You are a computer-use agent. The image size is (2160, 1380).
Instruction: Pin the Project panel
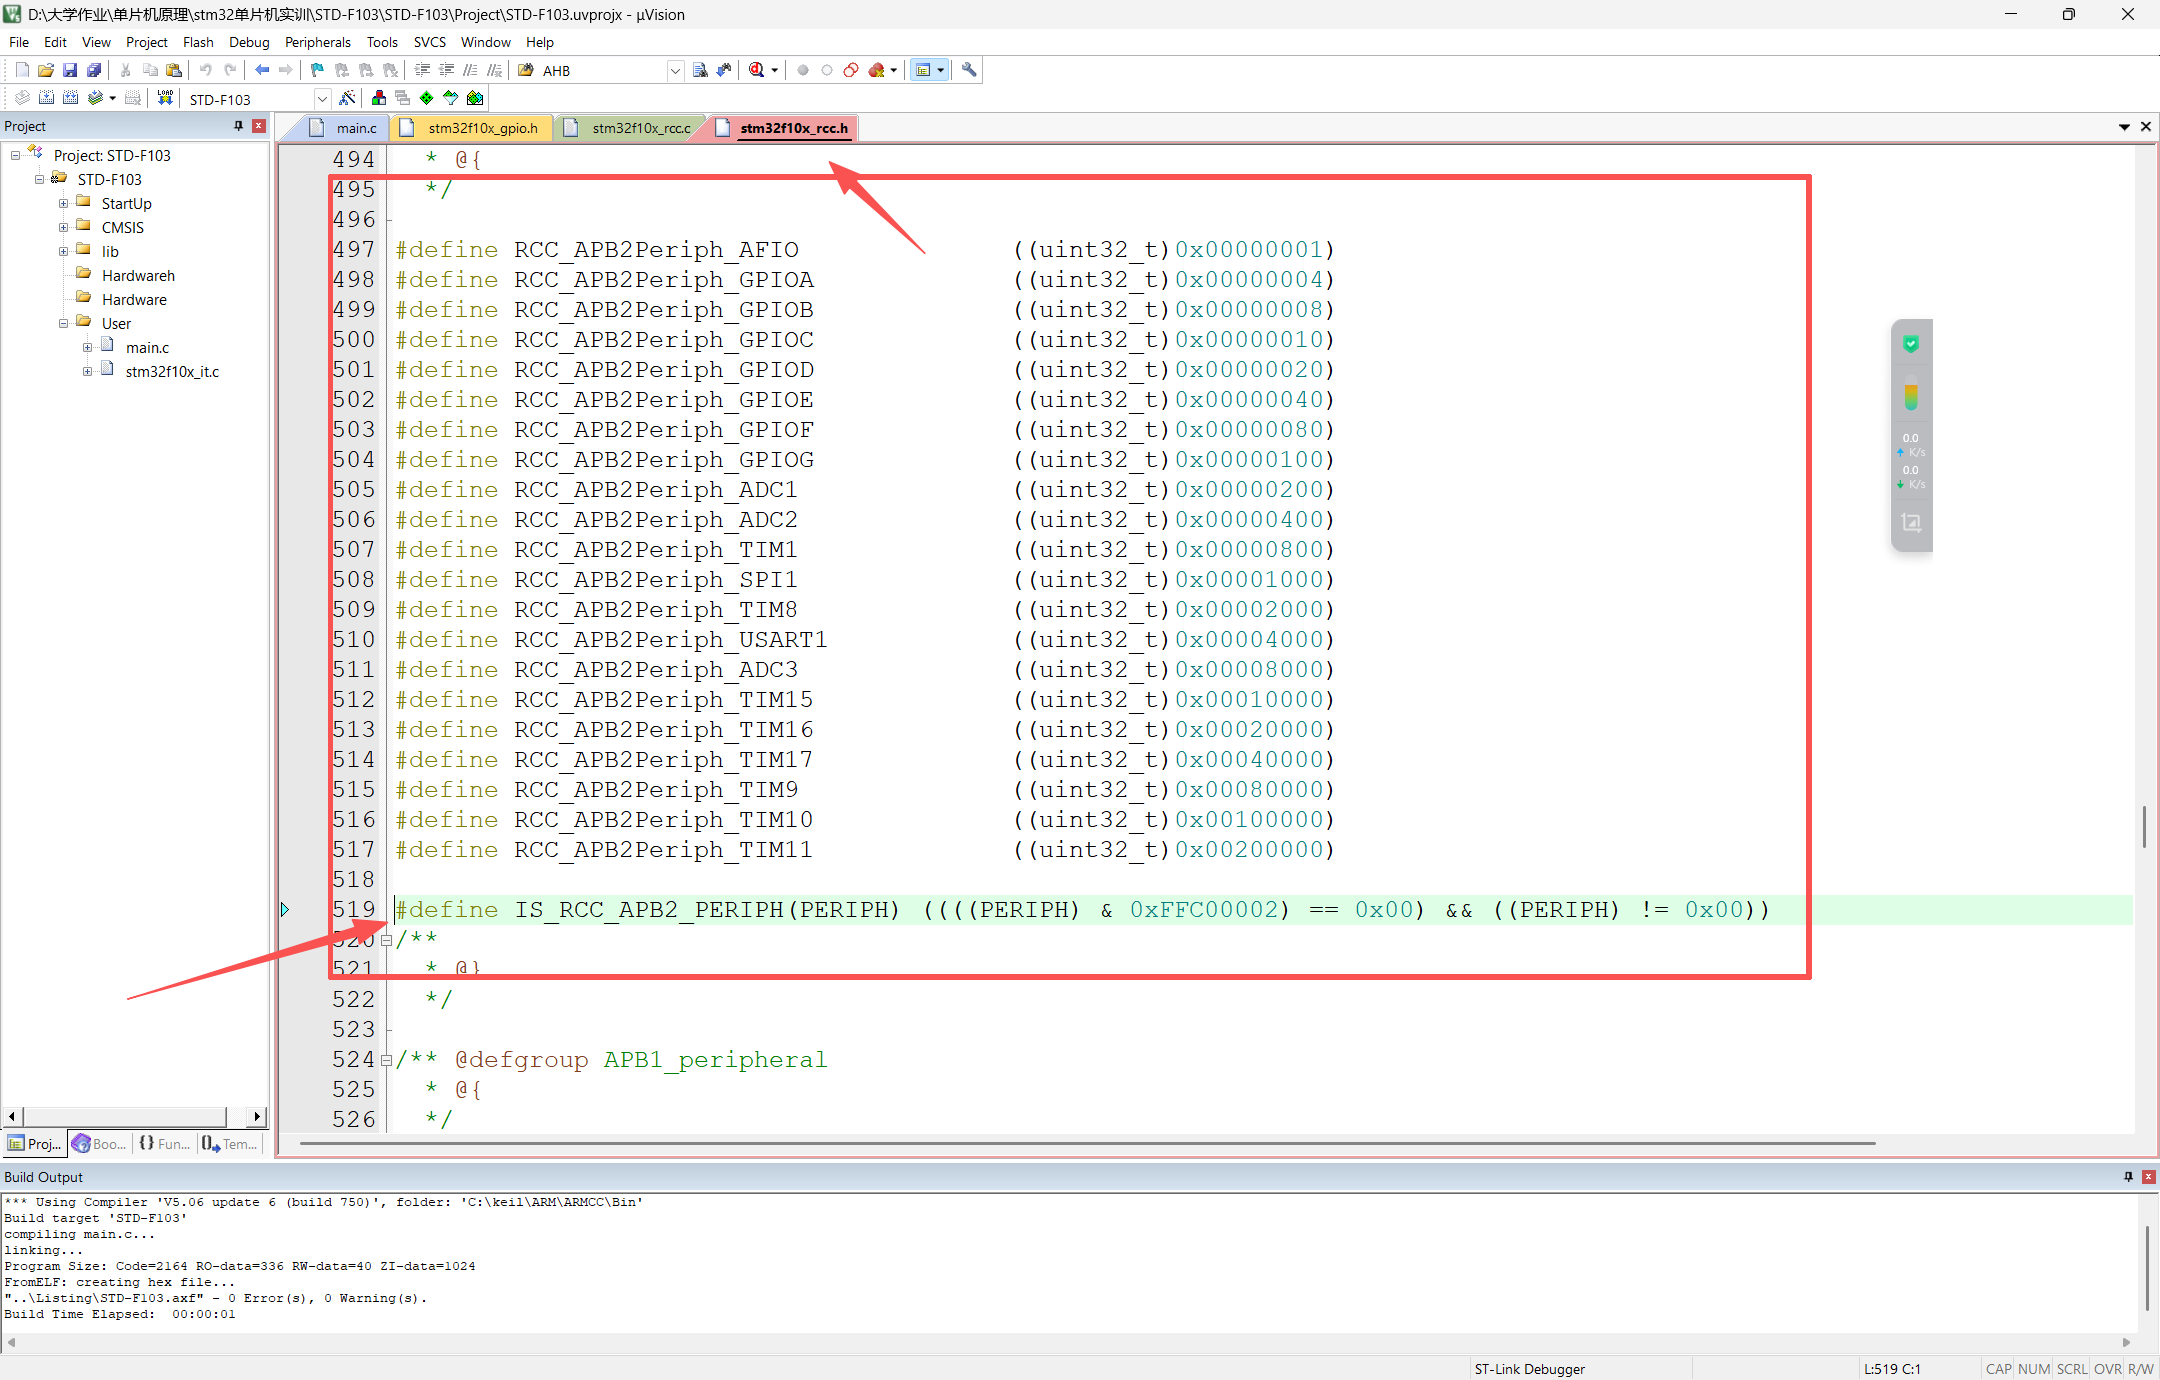pos(238,126)
